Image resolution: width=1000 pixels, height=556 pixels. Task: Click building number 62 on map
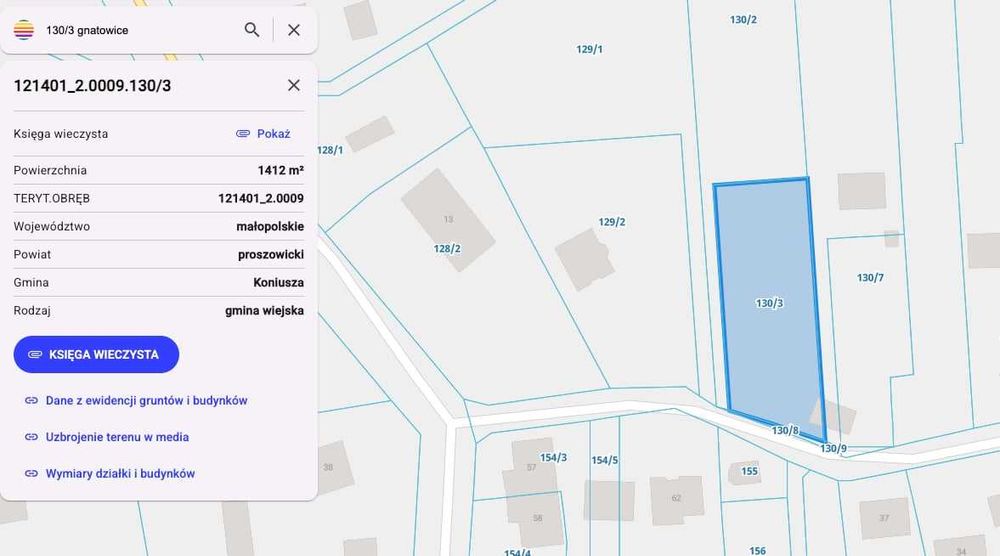tap(676, 498)
